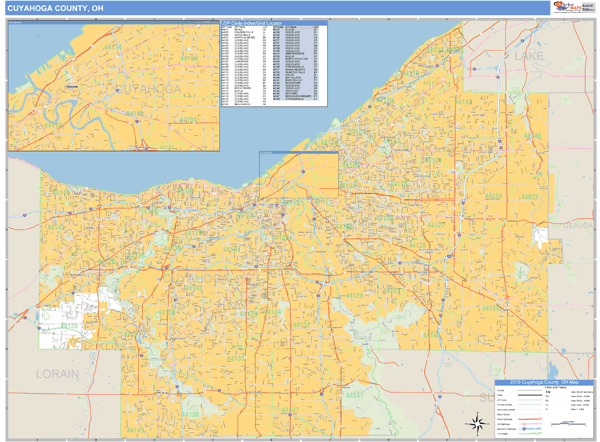Image resolution: width=600 pixels, height=442 pixels.
Task: Click the 2016 Cuyahoga County legend header
Action: tap(543, 384)
